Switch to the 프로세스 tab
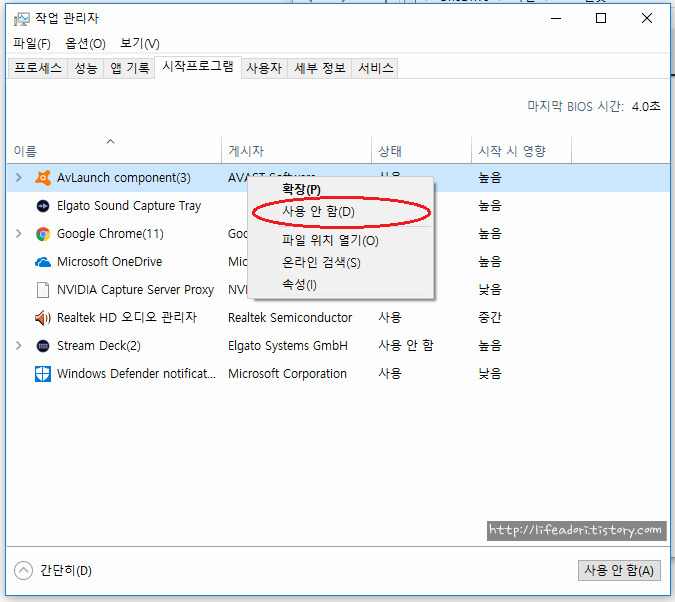 [x=38, y=68]
